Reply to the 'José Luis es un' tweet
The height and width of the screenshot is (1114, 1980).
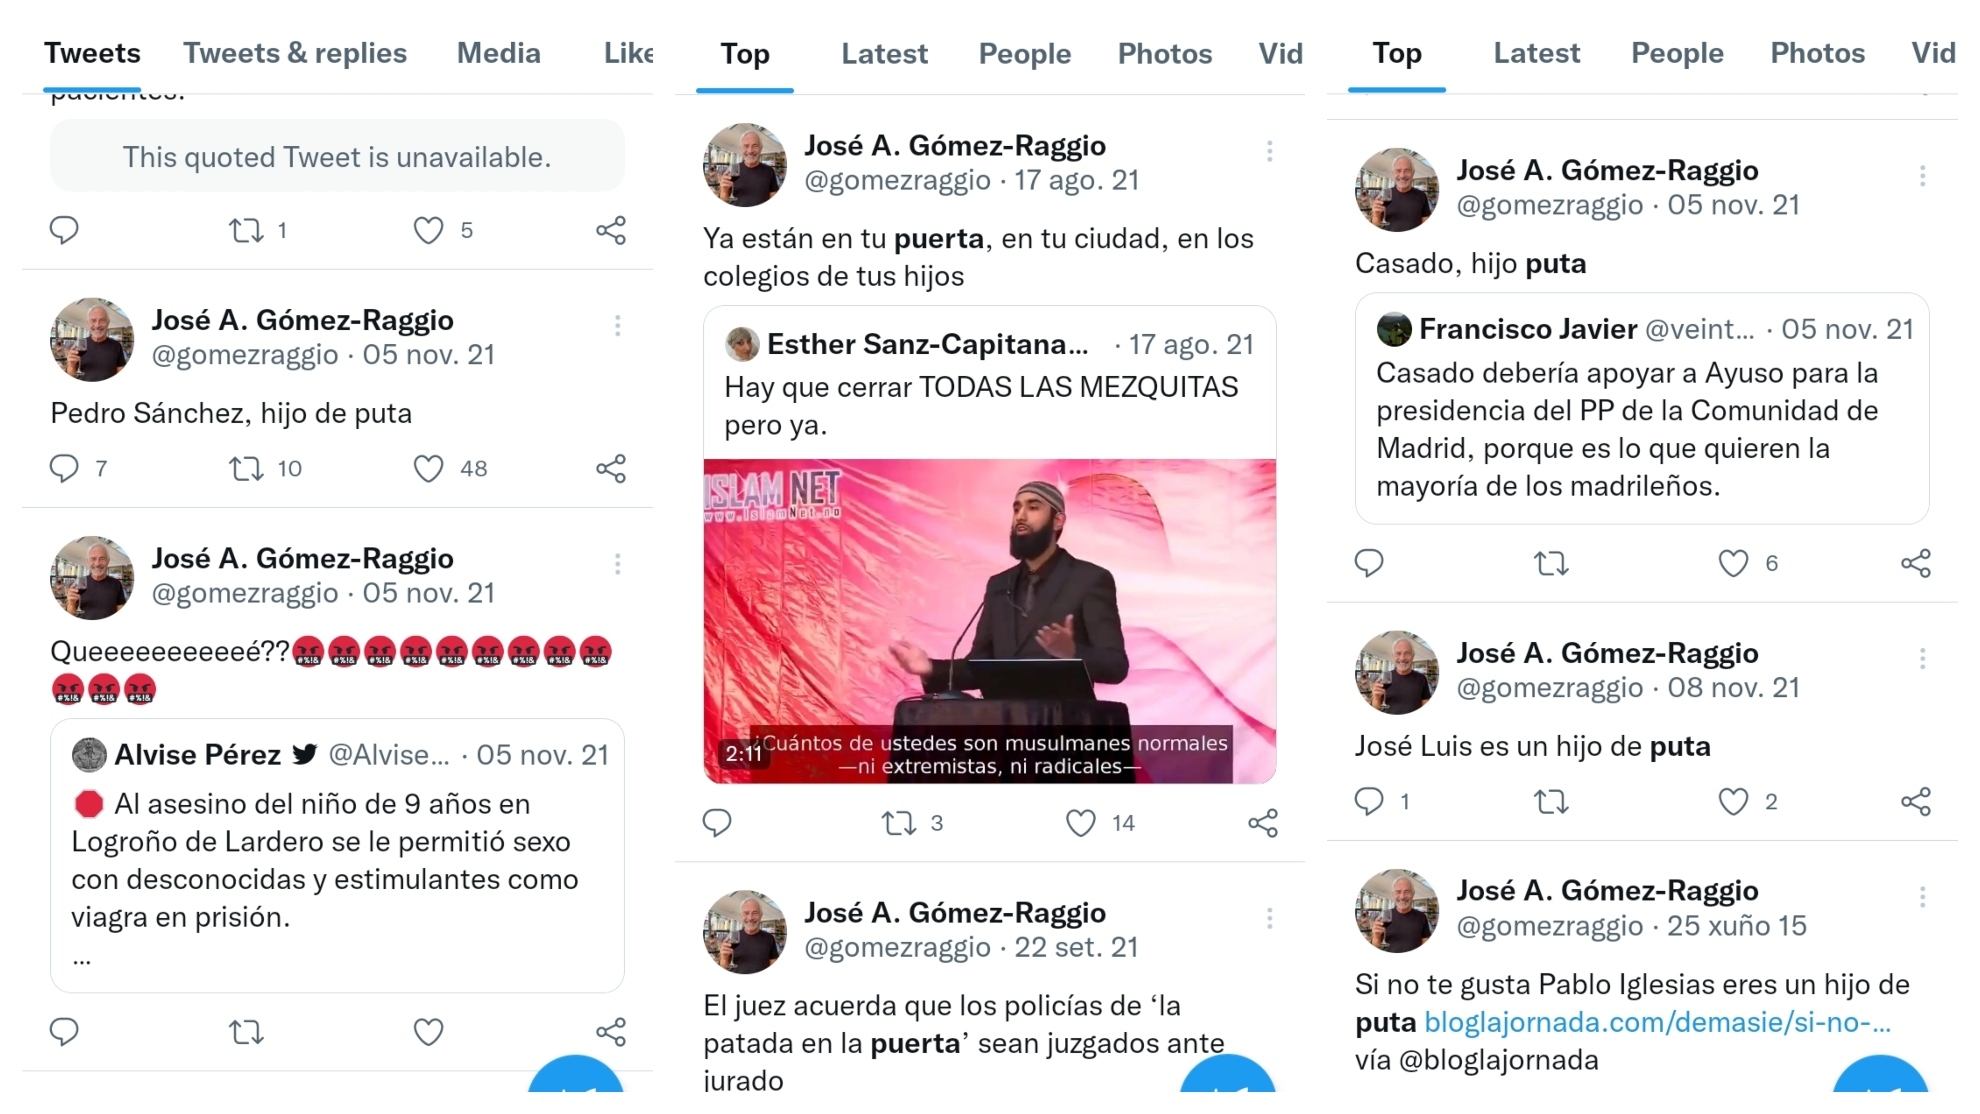(1369, 801)
